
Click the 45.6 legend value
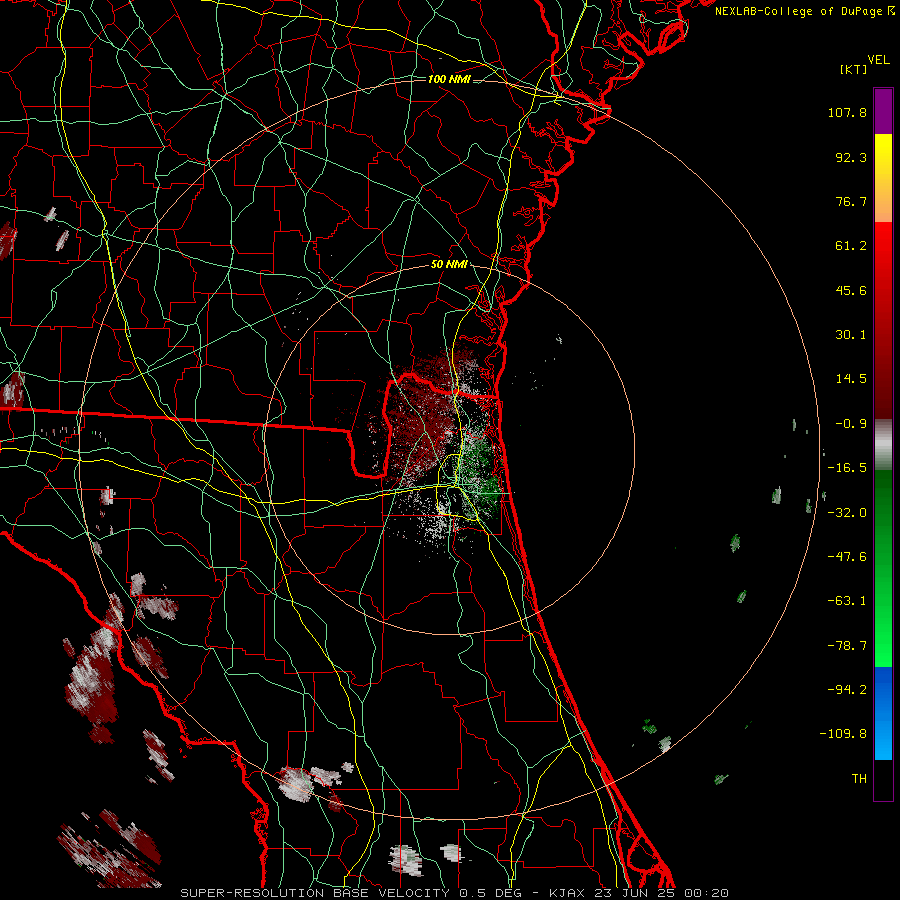coord(851,290)
